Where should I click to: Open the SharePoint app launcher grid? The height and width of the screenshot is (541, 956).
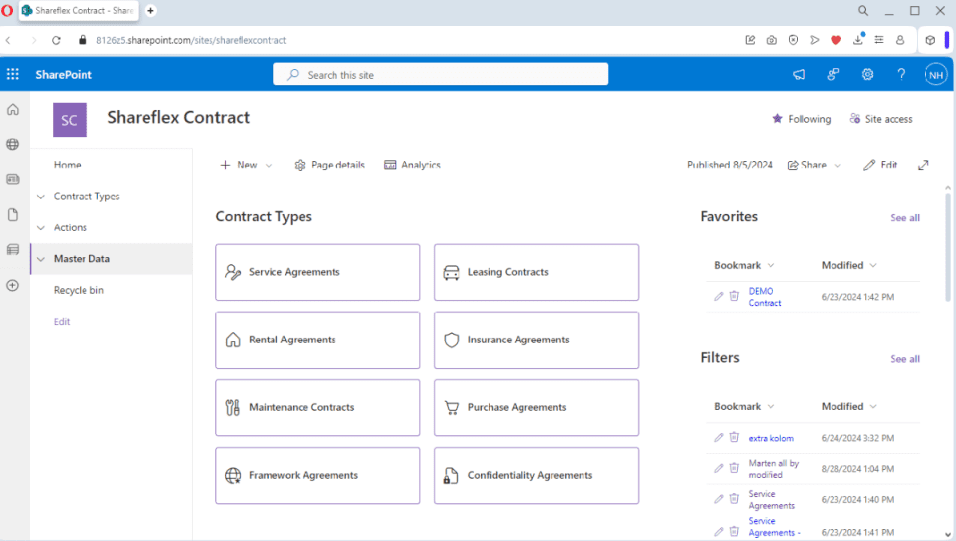(13, 74)
